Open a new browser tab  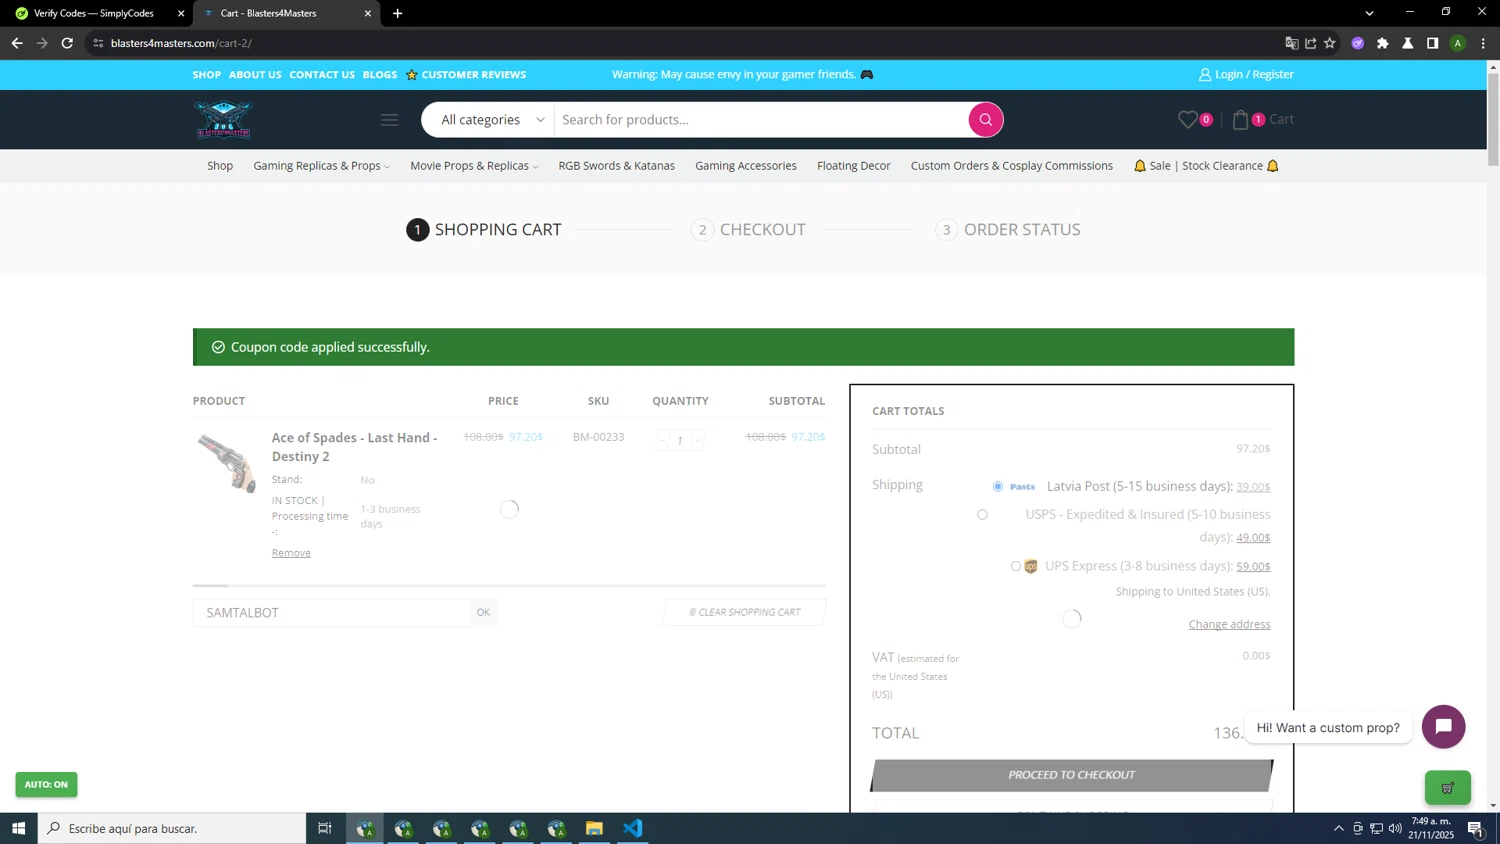click(x=398, y=13)
